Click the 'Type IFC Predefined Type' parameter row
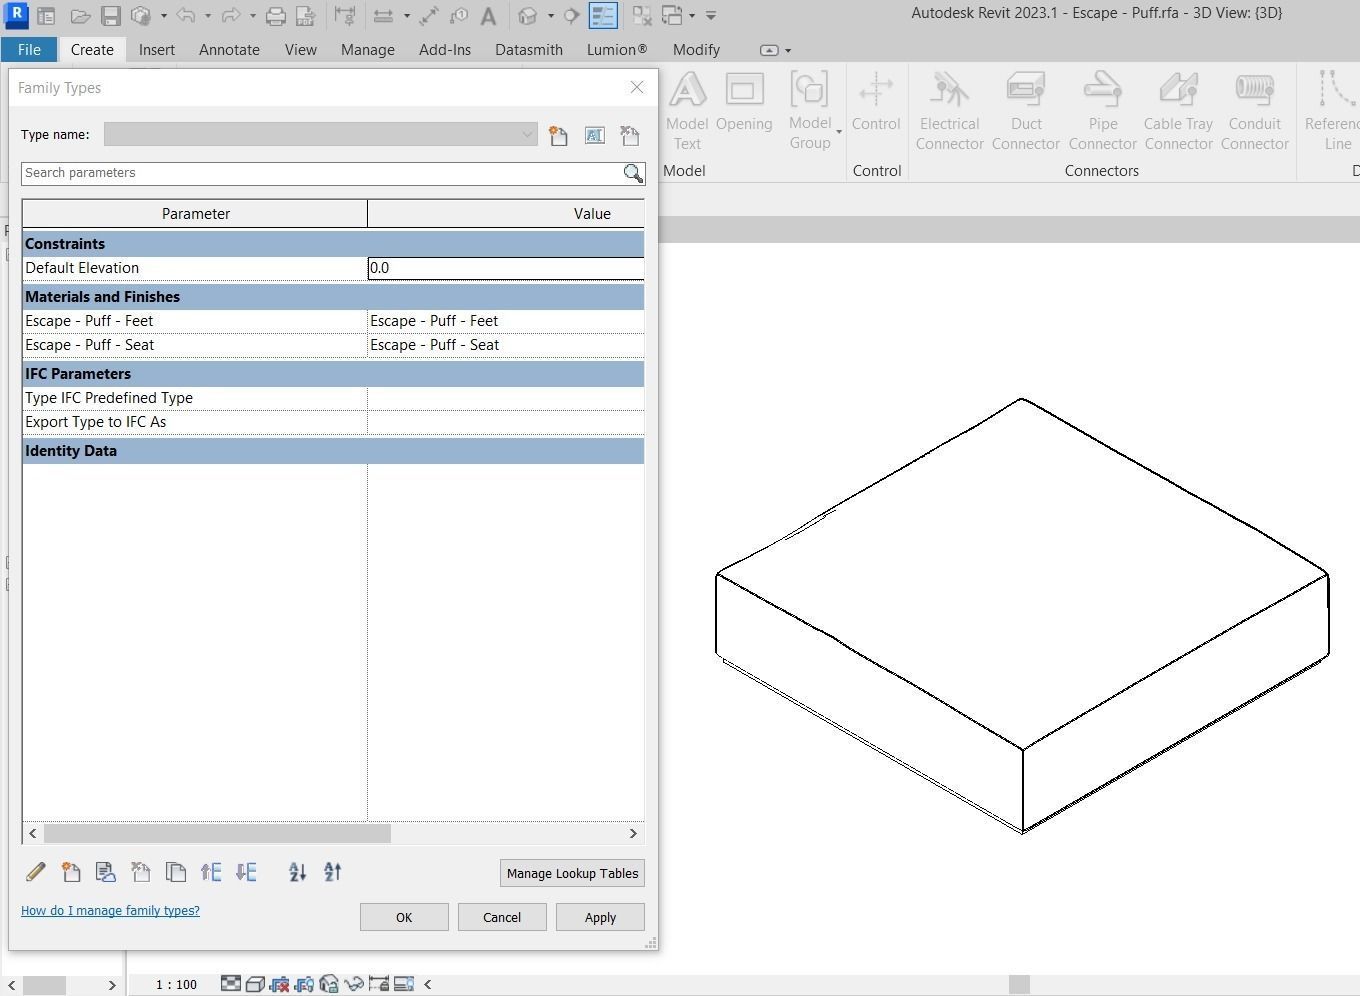 pyautogui.click(x=333, y=398)
